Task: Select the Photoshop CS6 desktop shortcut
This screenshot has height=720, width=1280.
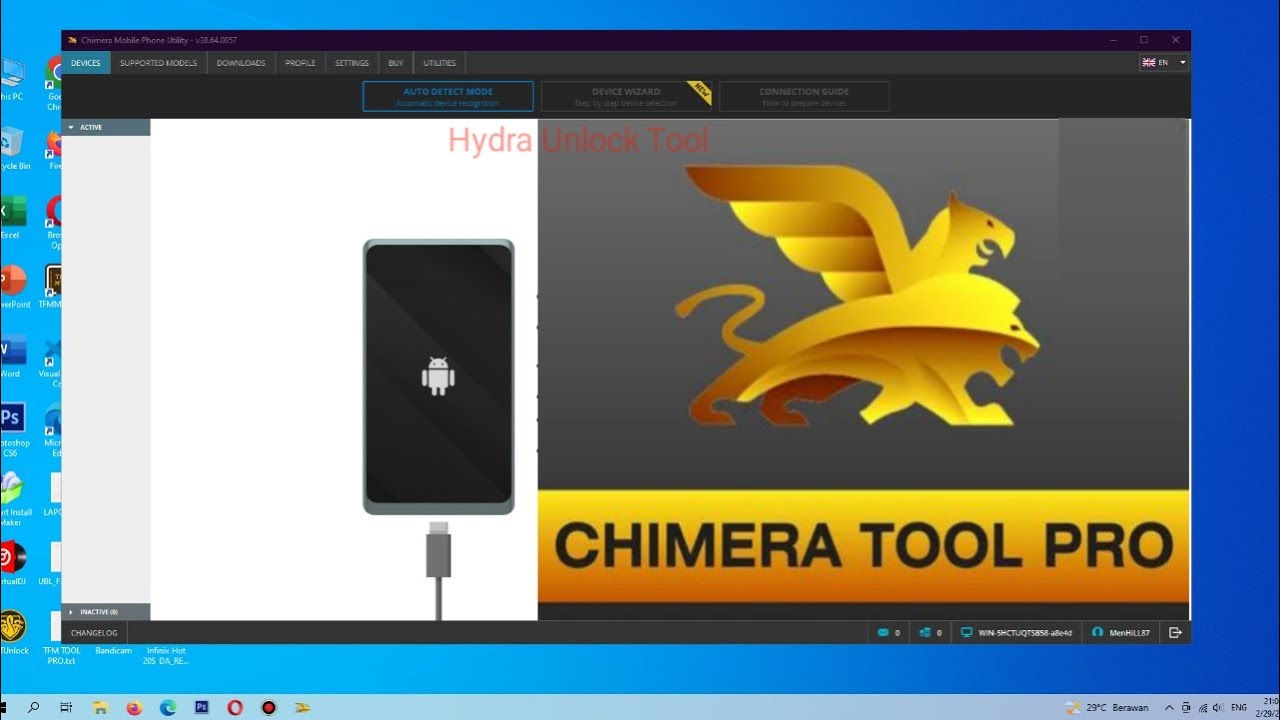Action: (x=12, y=431)
